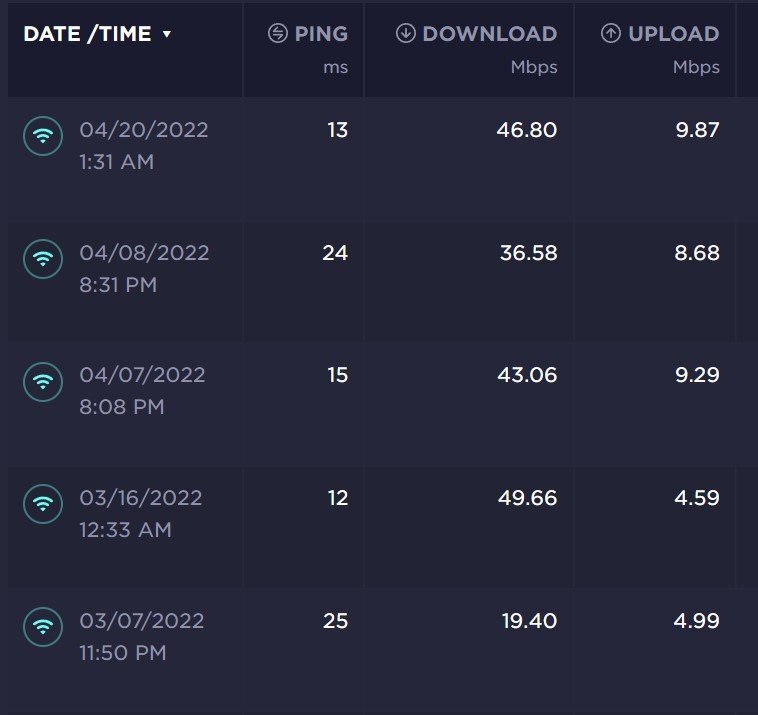Sort results by the UPLOAD column
The width and height of the screenshot is (758, 715).
pyautogui.click(x=673, y=34)
